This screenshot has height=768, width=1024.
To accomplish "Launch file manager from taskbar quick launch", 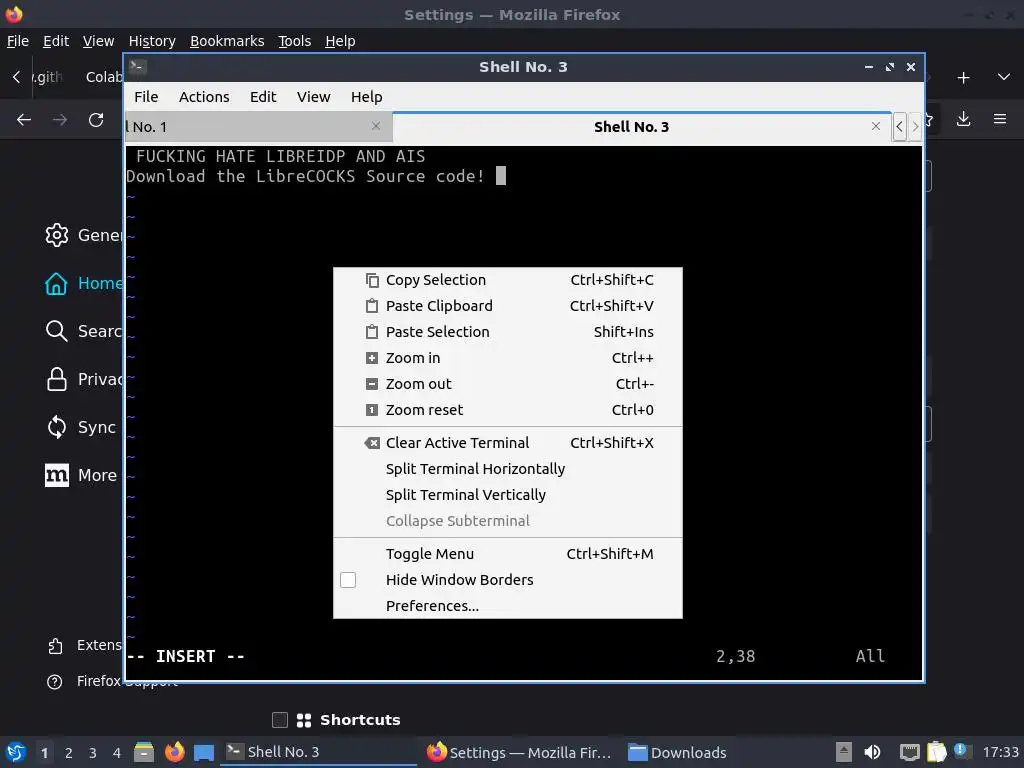I will (x=144, y=752).
